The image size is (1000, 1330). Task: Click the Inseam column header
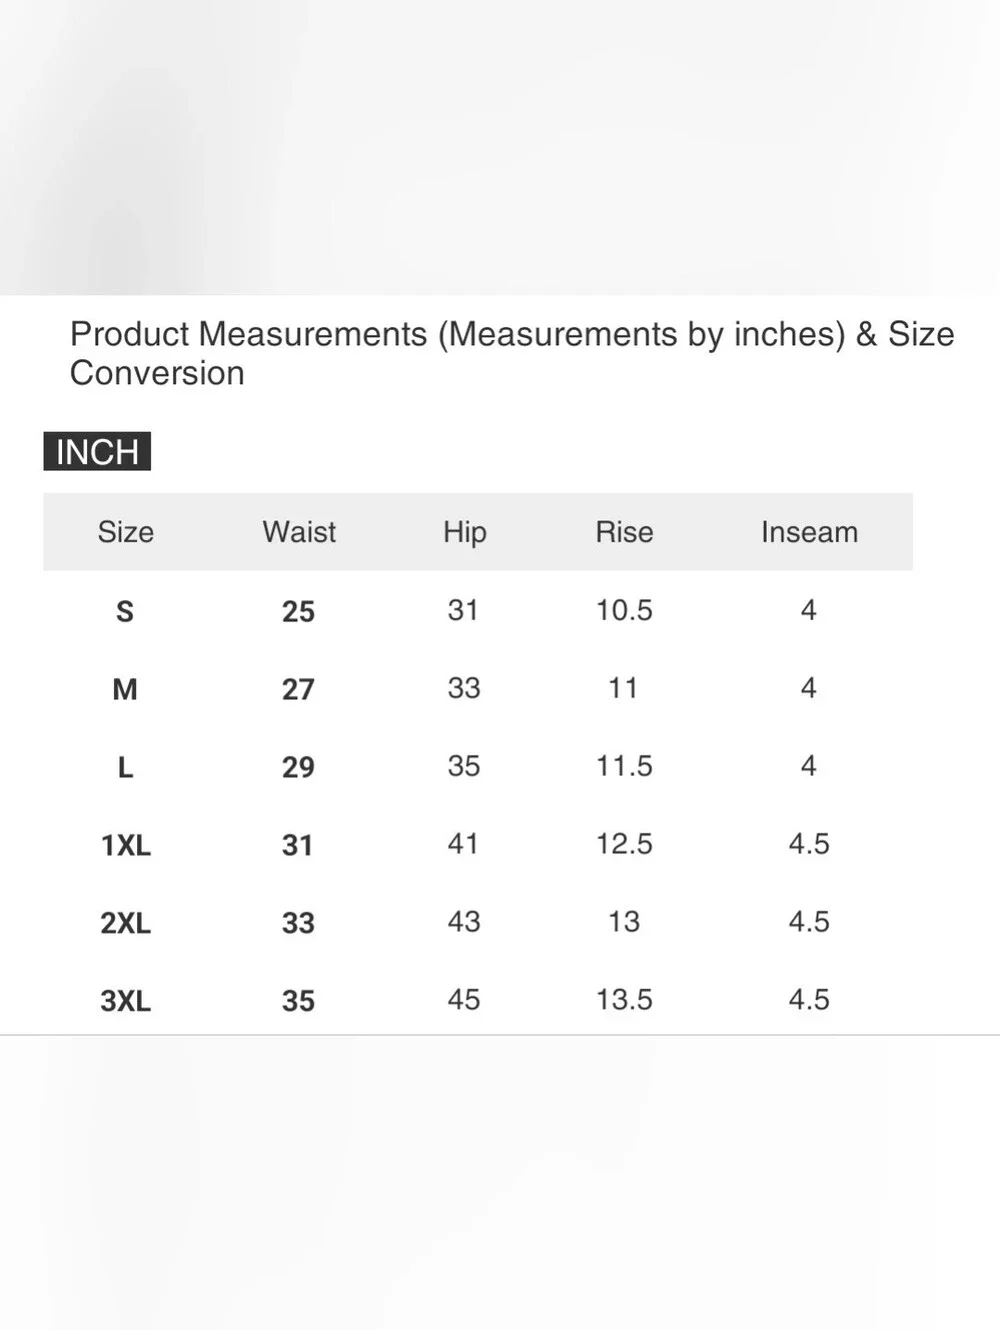click(x=809, y=532)
